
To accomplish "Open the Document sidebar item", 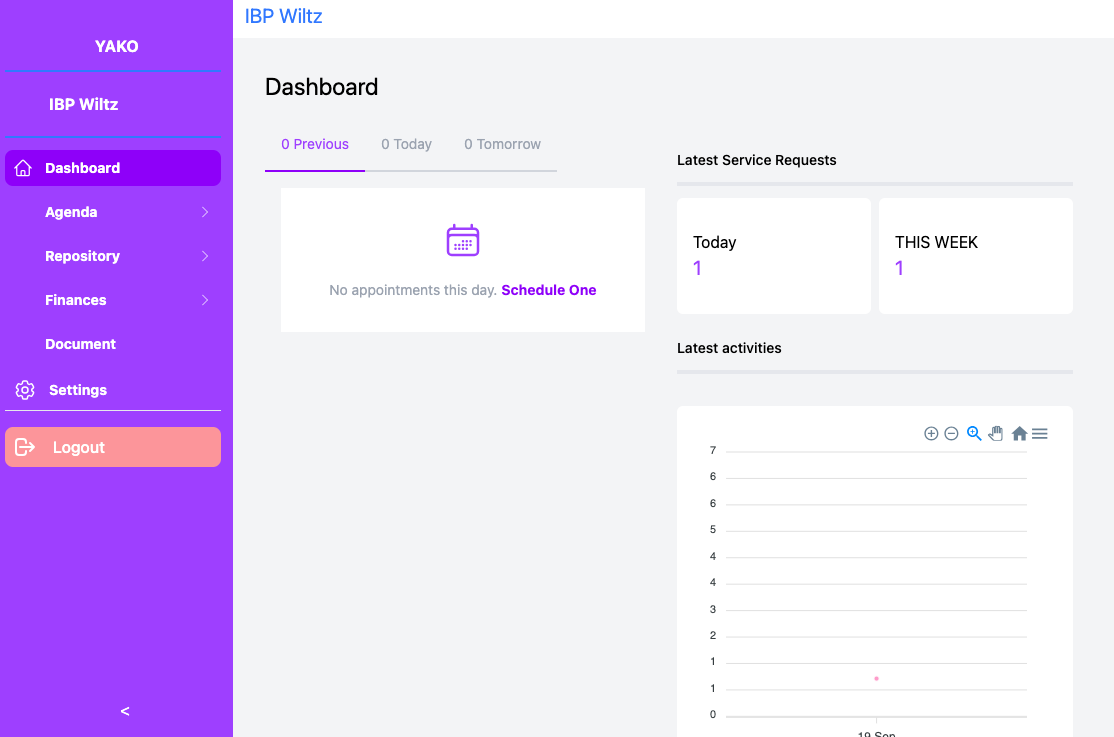I will coord(80,344).
